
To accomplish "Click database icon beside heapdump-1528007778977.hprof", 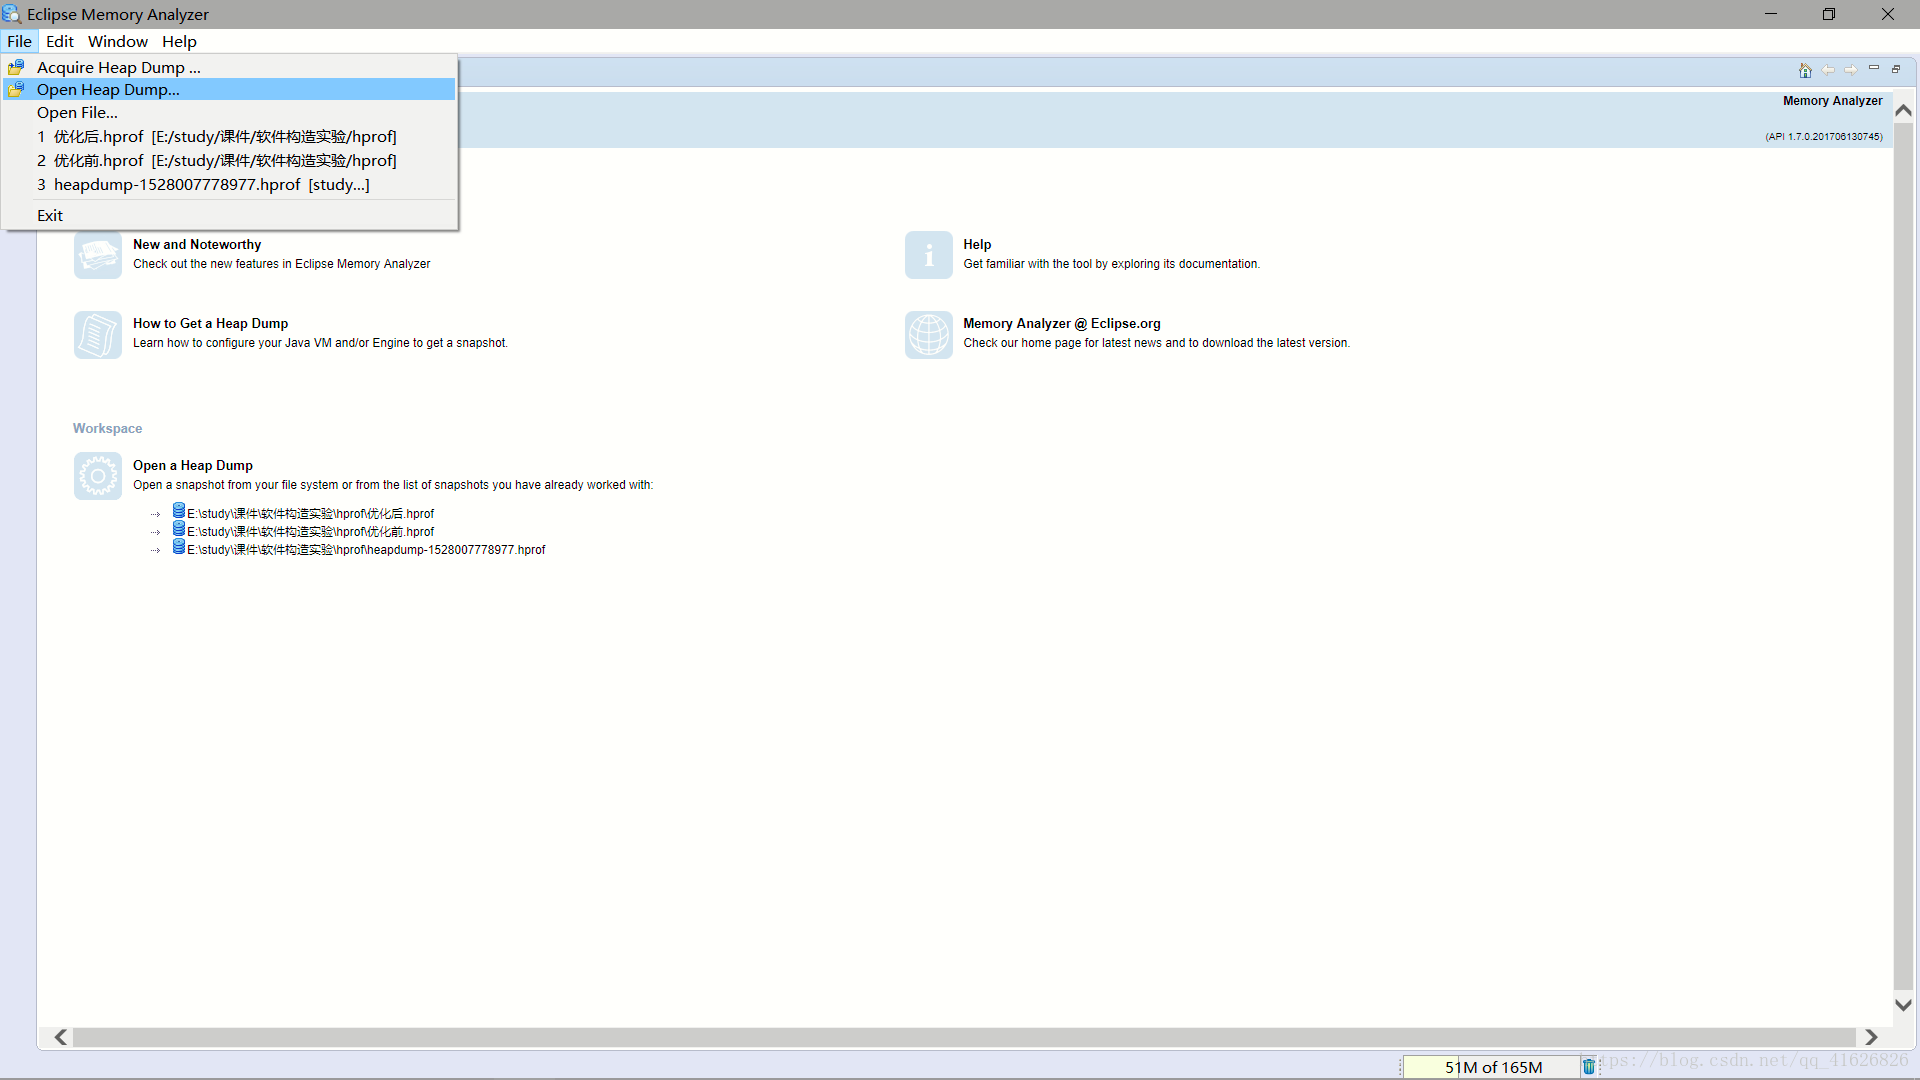I will [x=179, y=547].
